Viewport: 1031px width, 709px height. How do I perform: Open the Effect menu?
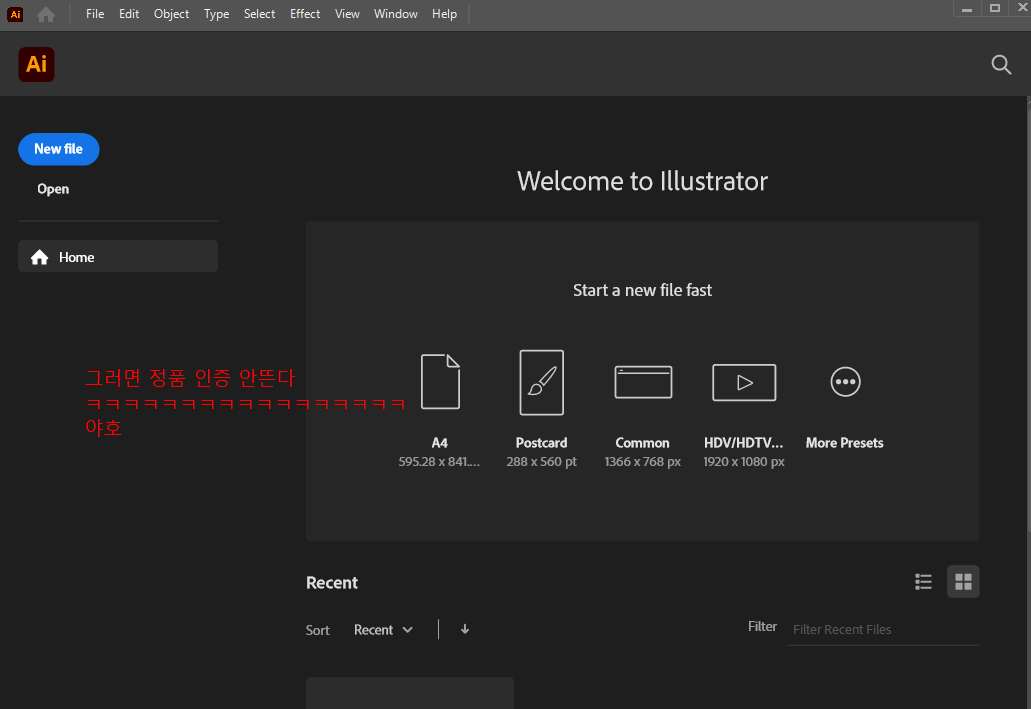pyautogui.click(x=304, y=14)
